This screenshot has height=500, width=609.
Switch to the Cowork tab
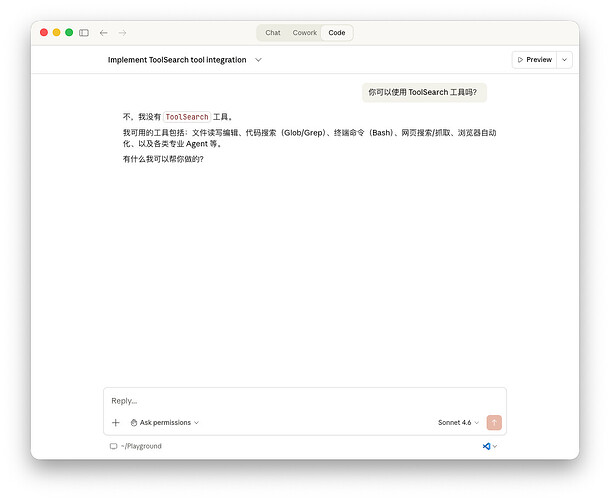coord(304,33)
